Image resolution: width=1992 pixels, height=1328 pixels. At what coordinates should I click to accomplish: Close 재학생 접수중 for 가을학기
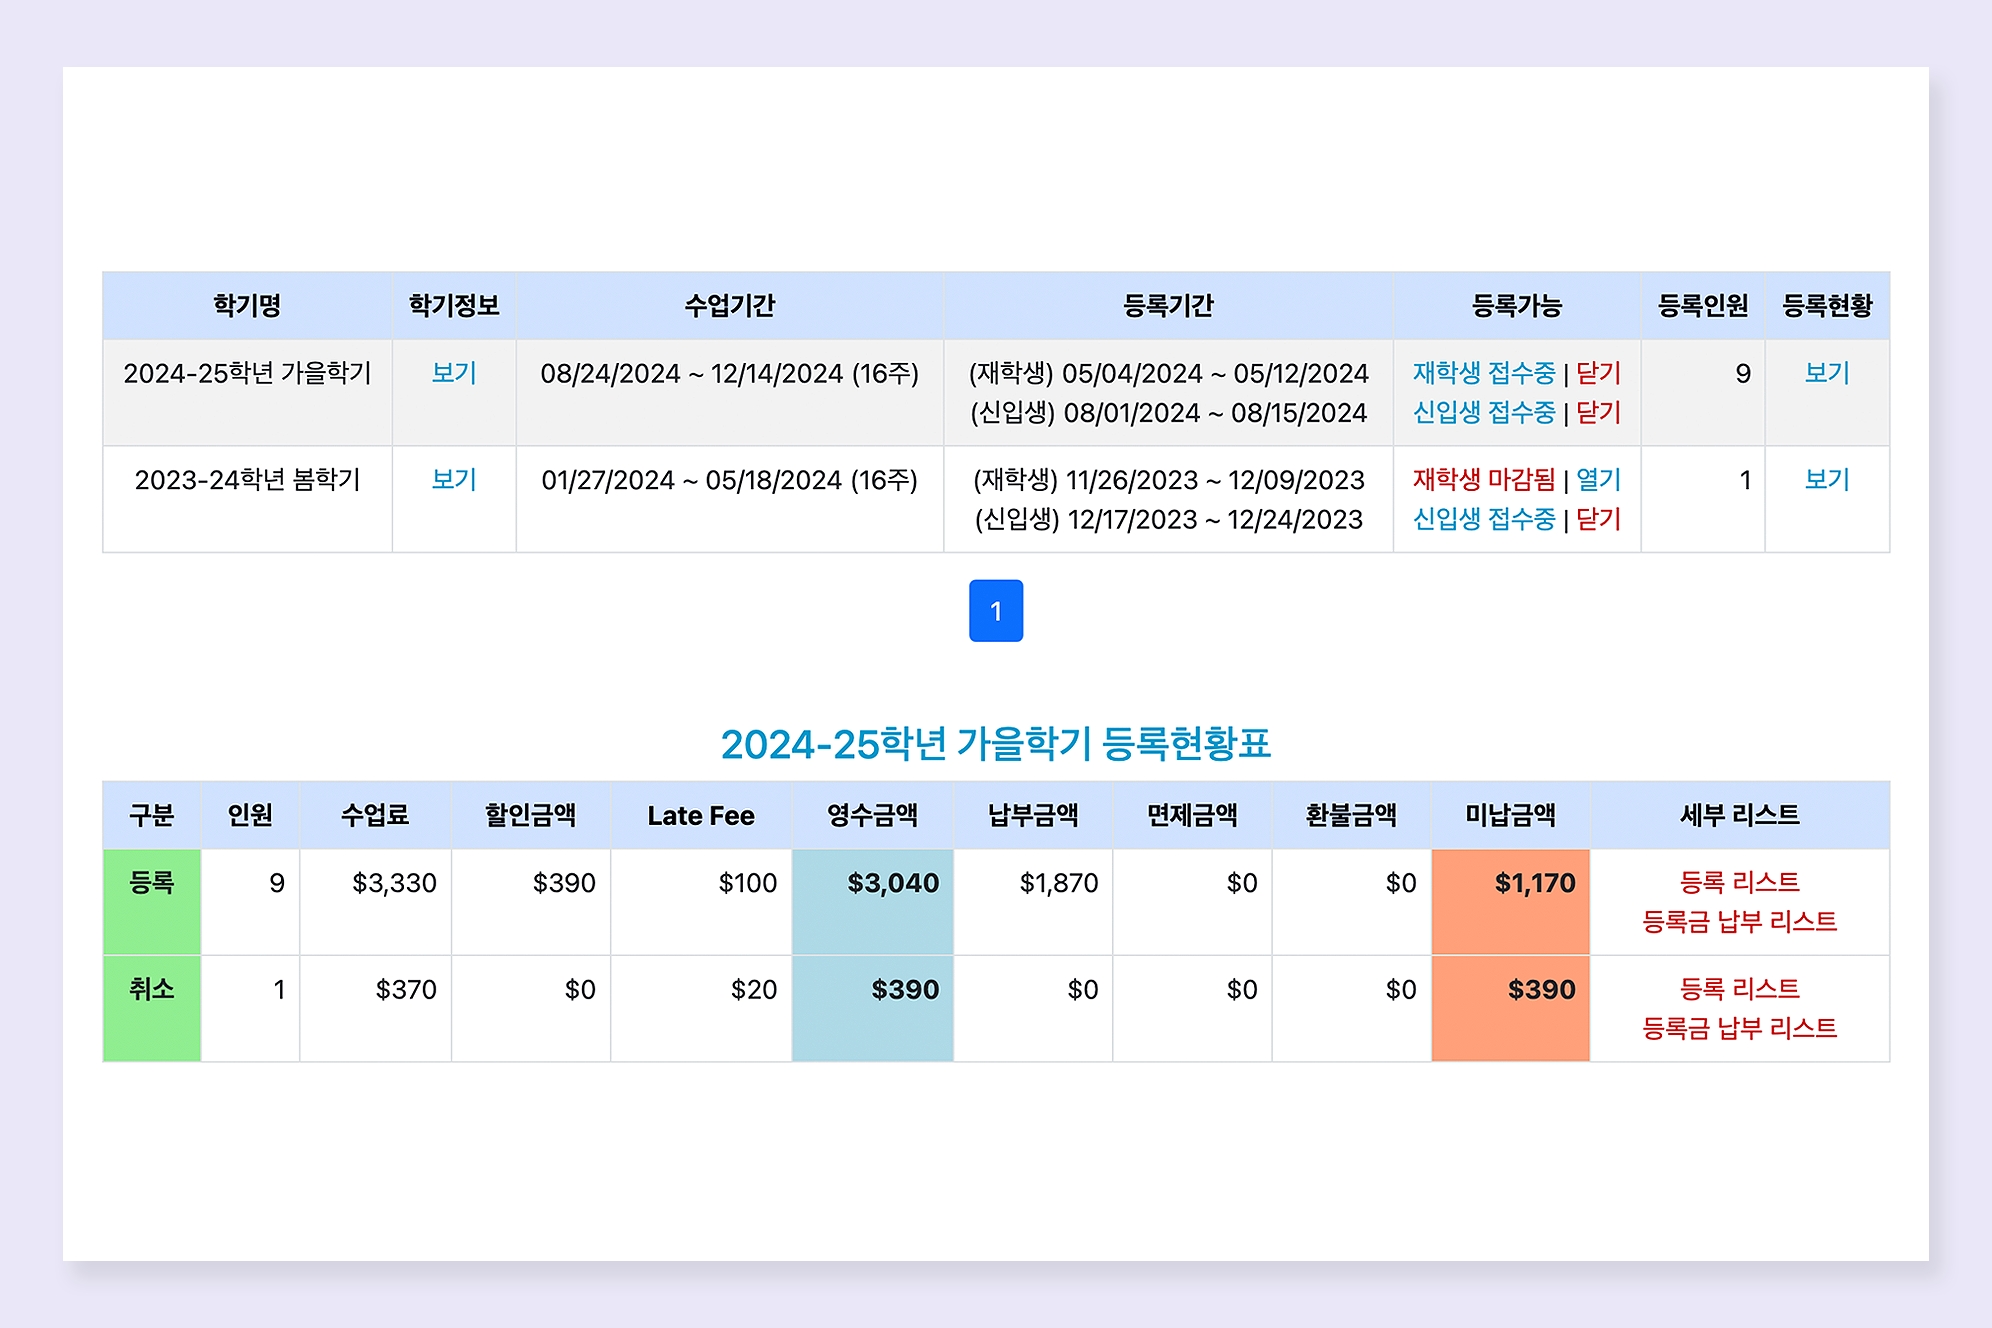[x=1598, y=373]
